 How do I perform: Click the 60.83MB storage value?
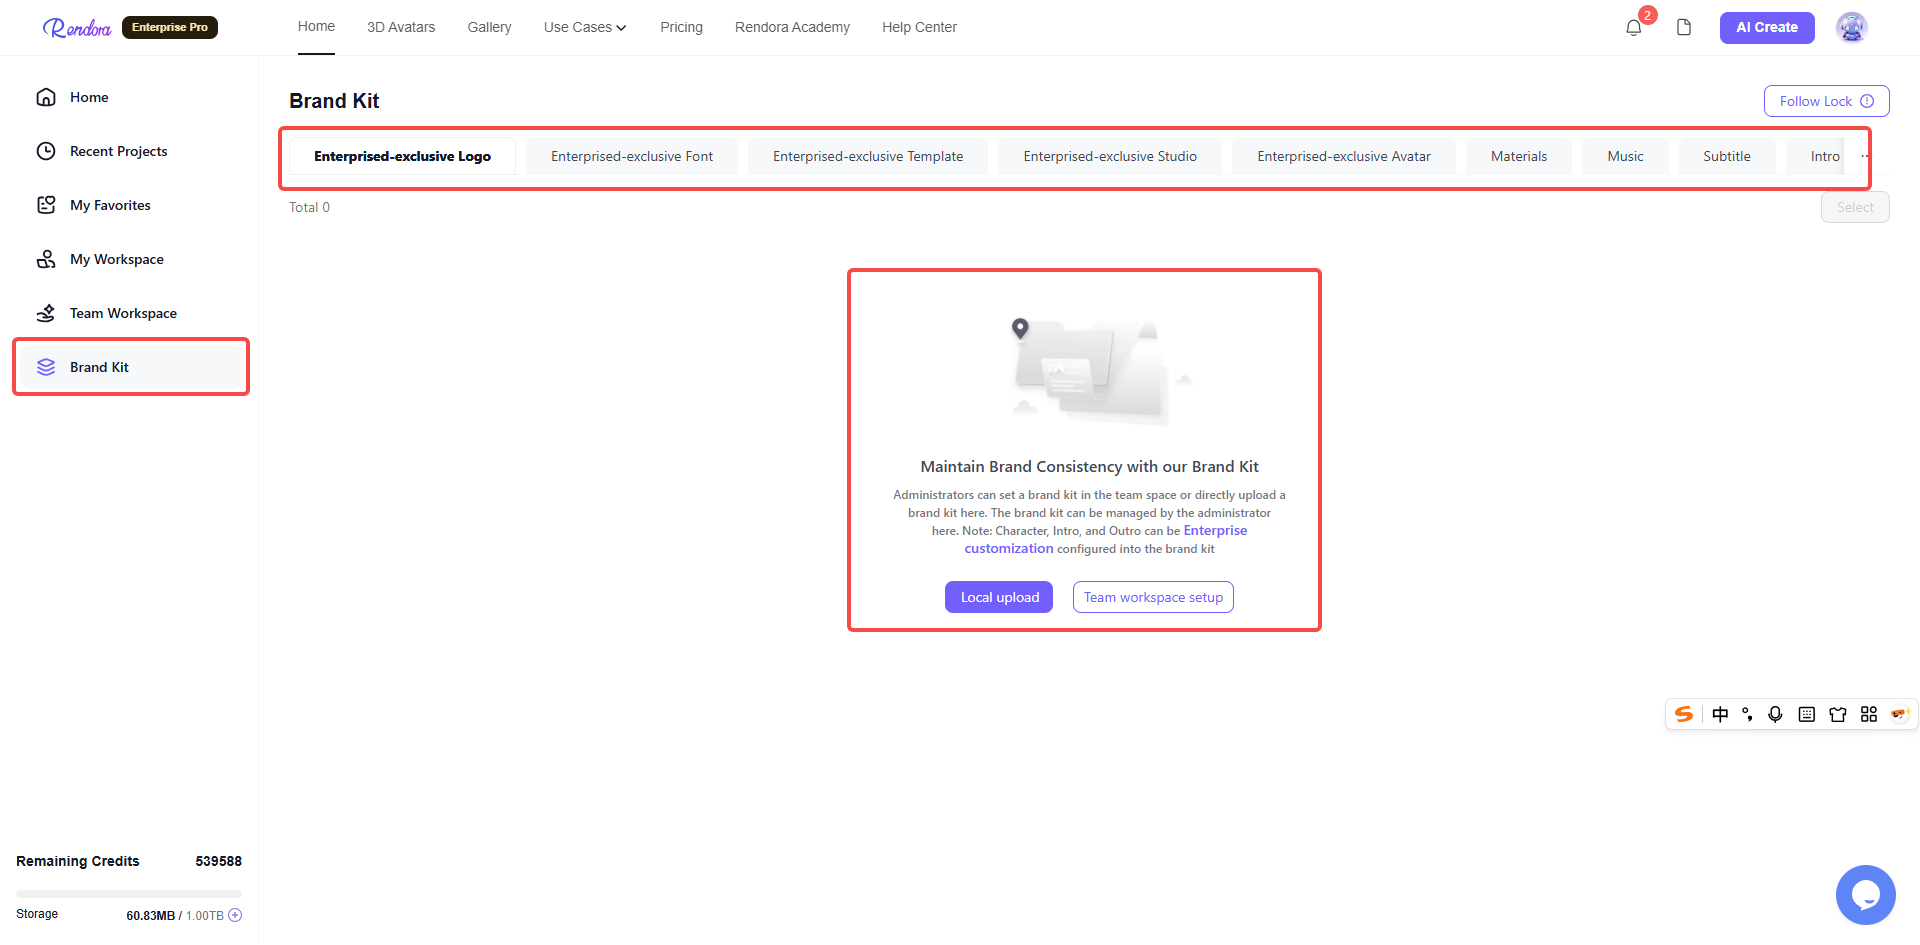click(150, 915)
